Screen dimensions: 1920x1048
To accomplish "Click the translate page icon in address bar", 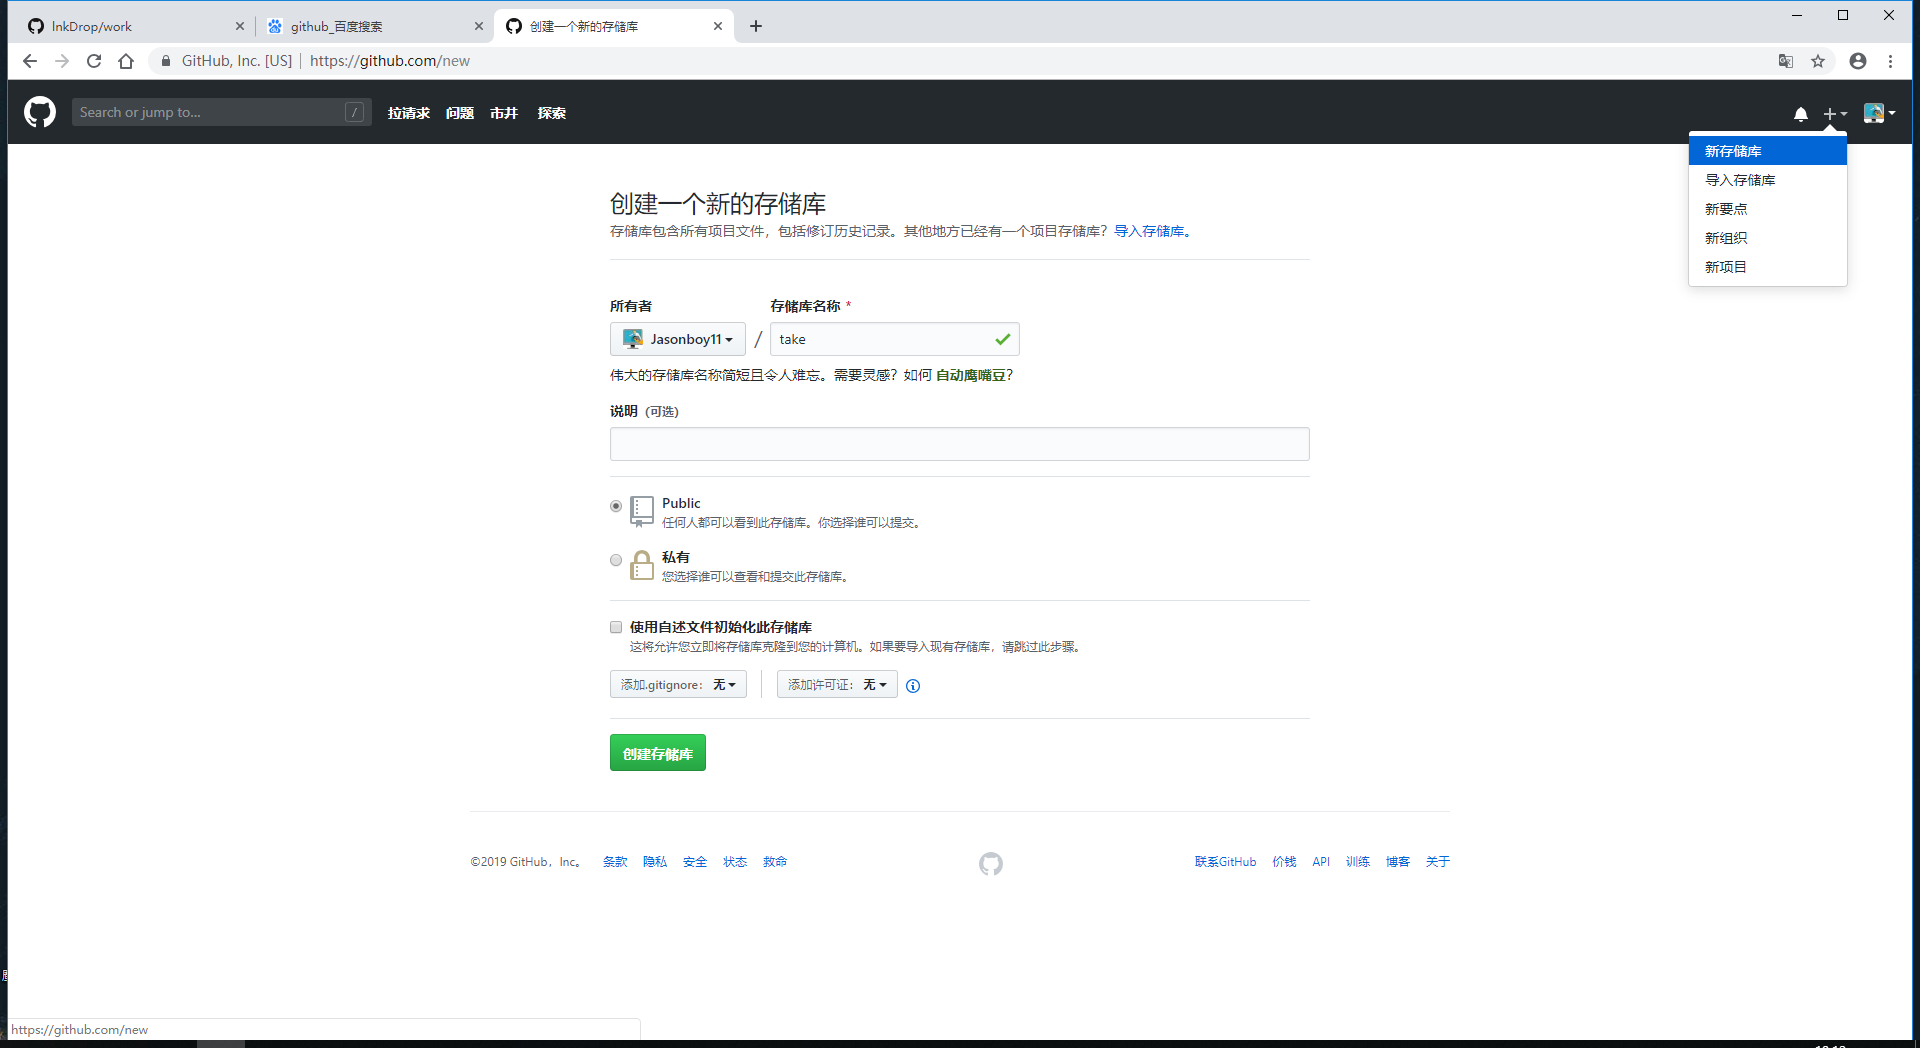I will [1786, 61].
